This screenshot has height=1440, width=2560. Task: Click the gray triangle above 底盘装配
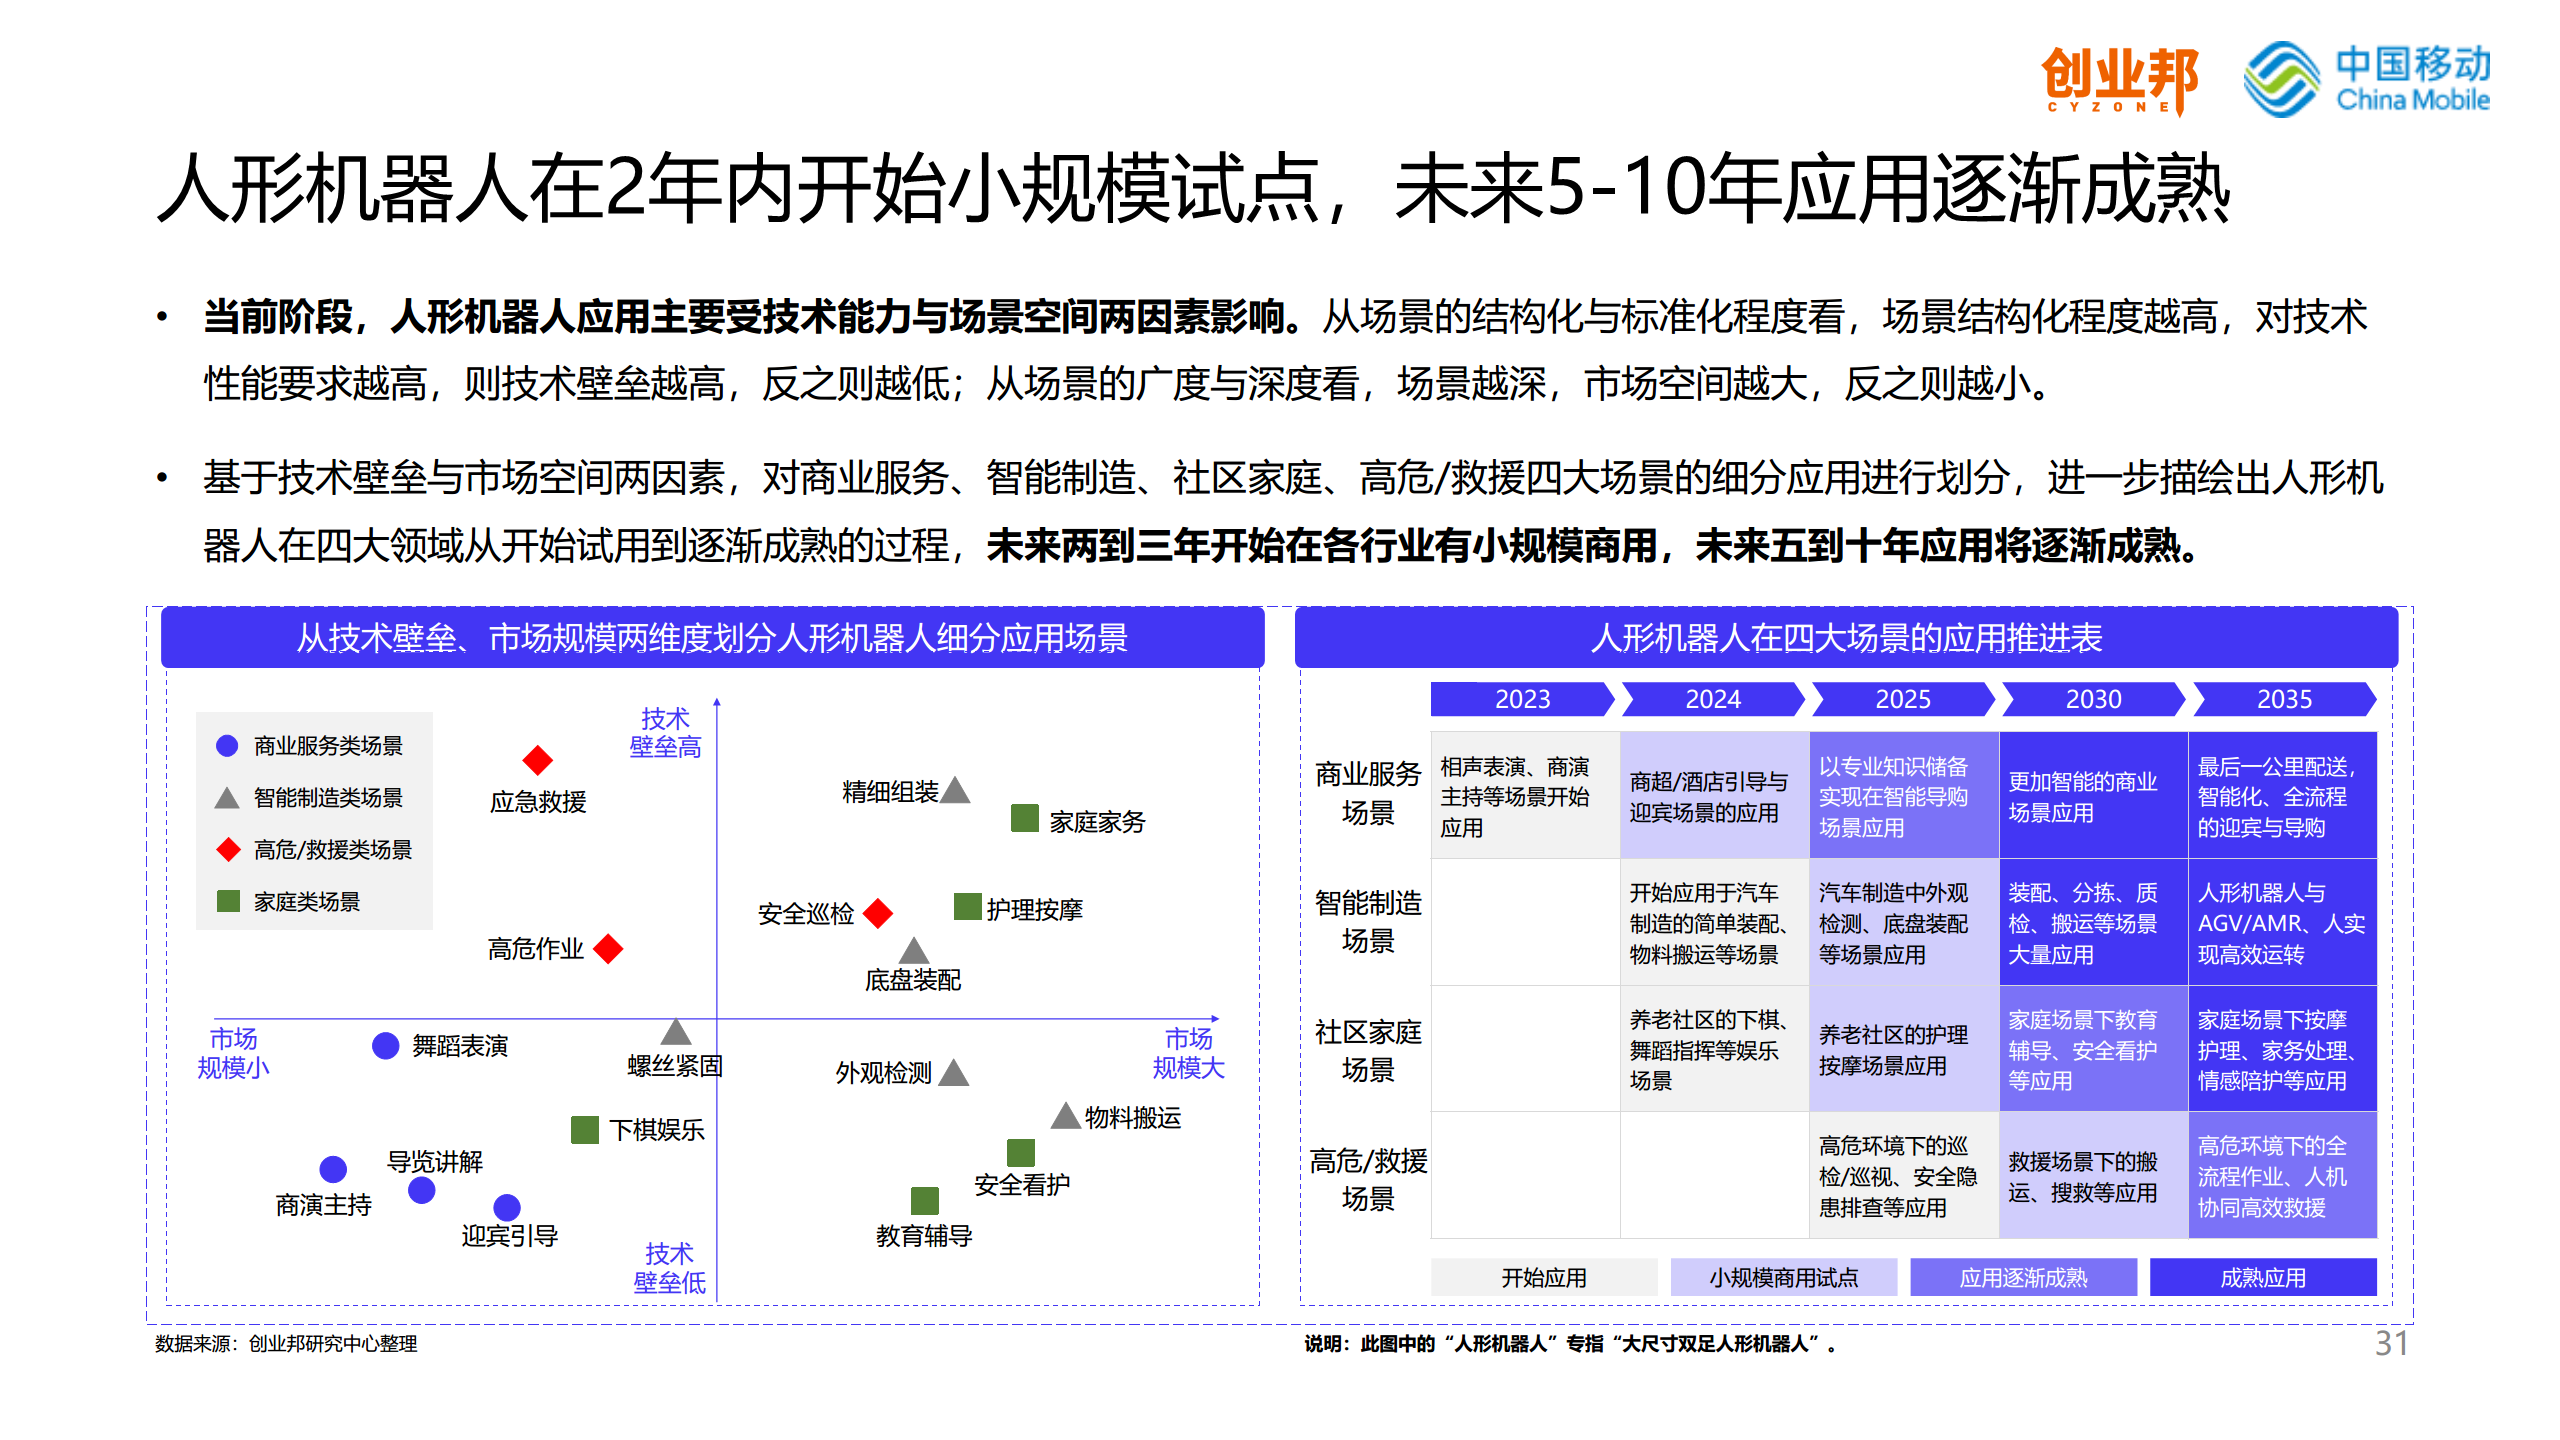(914, 950)
